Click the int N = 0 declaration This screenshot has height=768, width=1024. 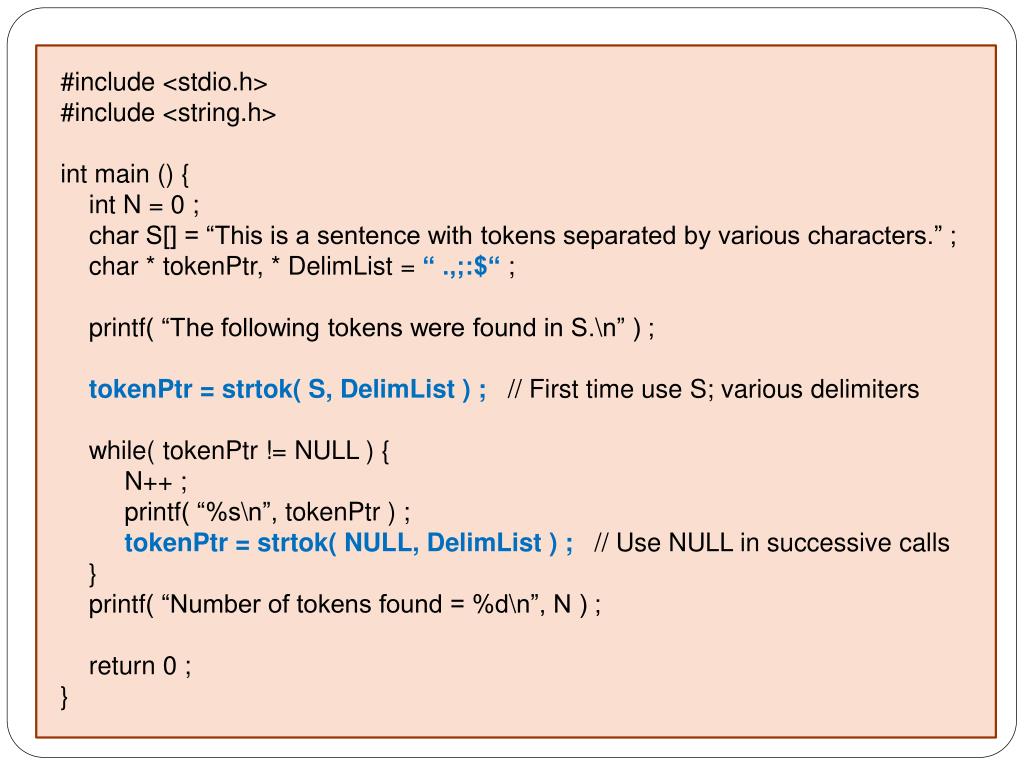point(144,205)
